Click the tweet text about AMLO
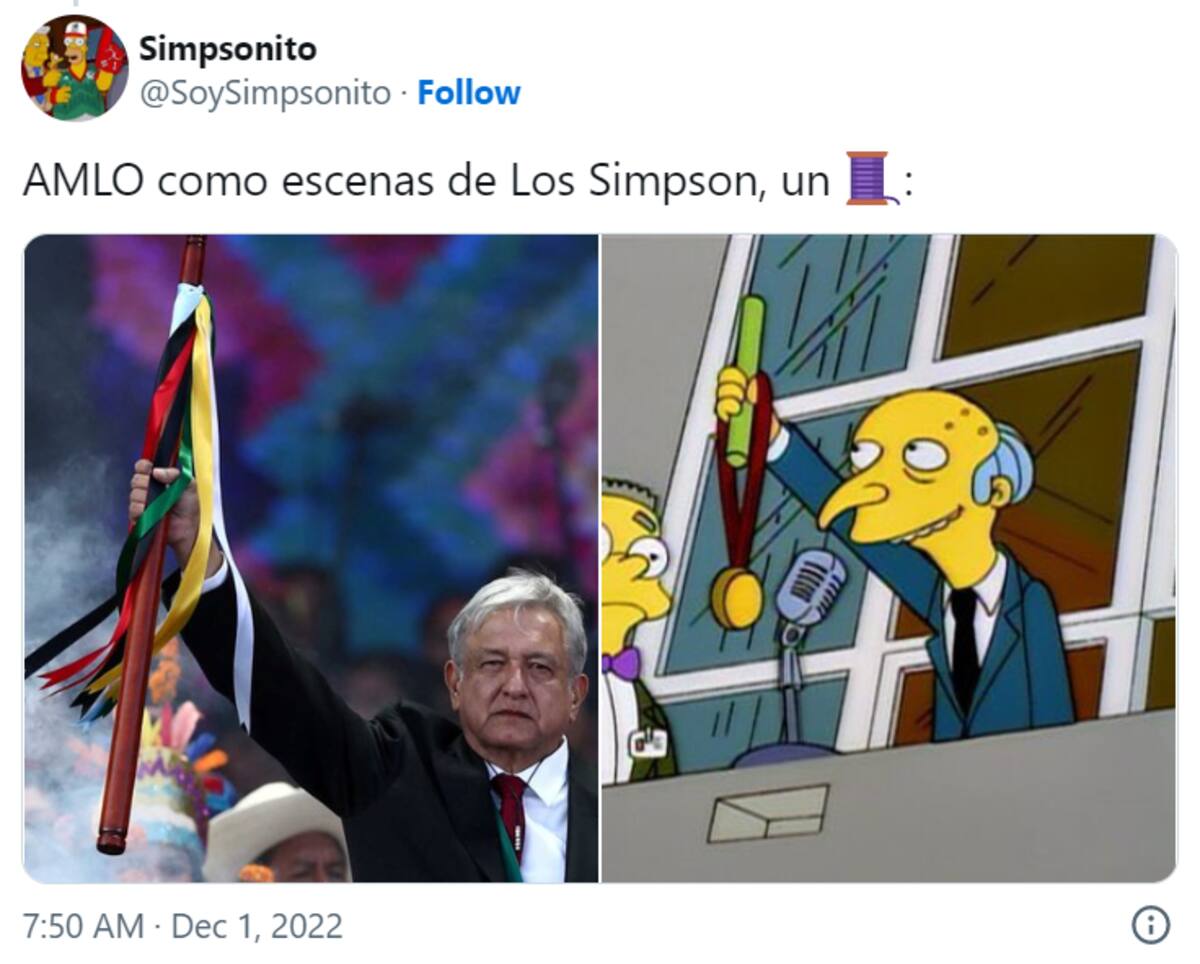1200x964 pixels. (465, 180)
